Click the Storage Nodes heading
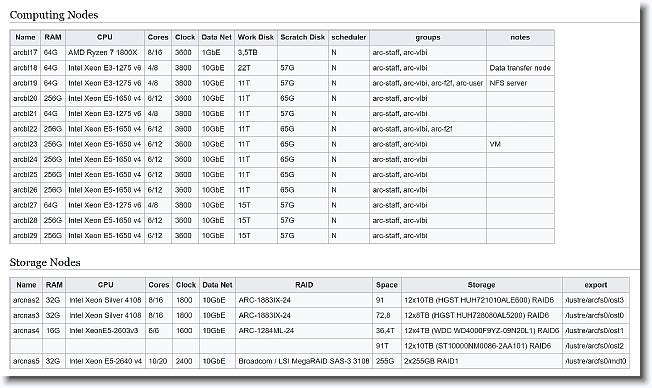 [x=45, y=262]
